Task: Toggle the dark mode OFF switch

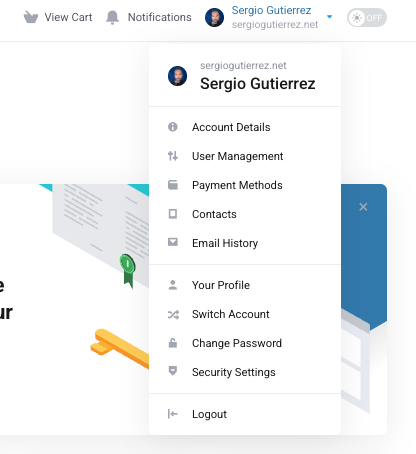Action: tap(367, 18)
